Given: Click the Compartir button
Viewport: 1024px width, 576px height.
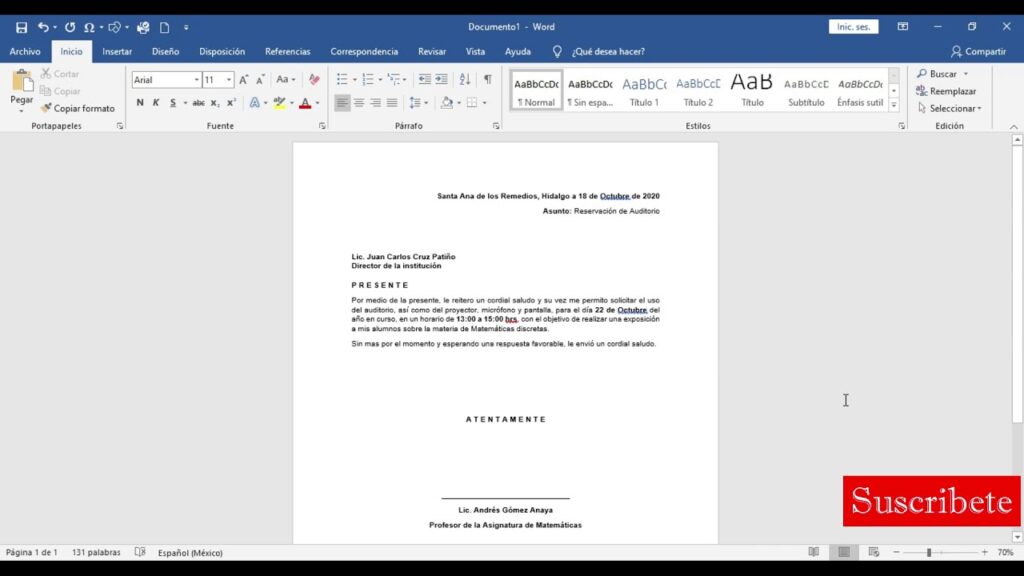Looking at the screenshot, I should point(978,52).
